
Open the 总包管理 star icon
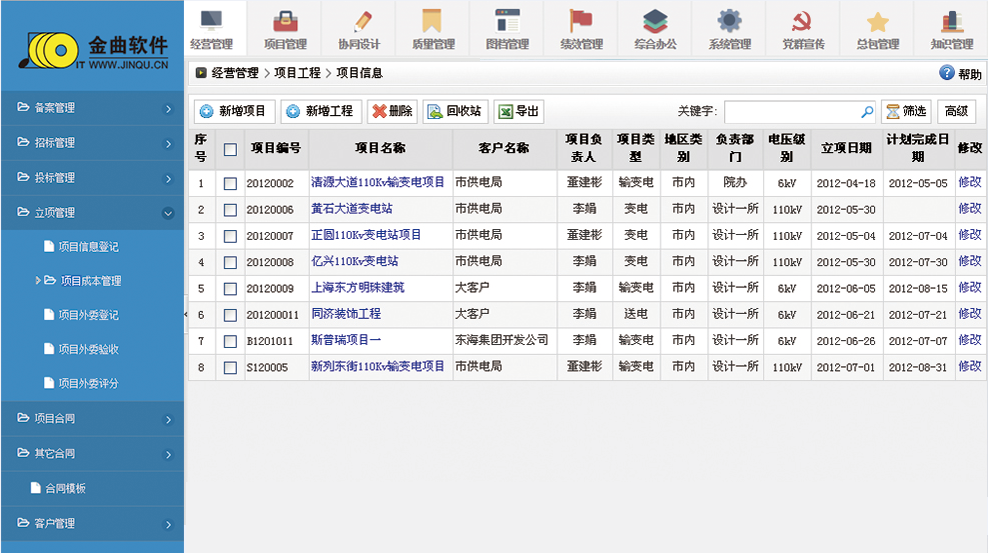coord(877,22)
